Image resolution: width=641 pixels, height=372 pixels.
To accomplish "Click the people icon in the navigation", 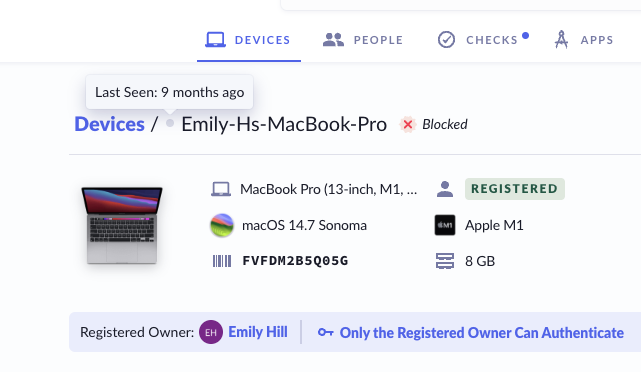I will (x=333, y=40).
